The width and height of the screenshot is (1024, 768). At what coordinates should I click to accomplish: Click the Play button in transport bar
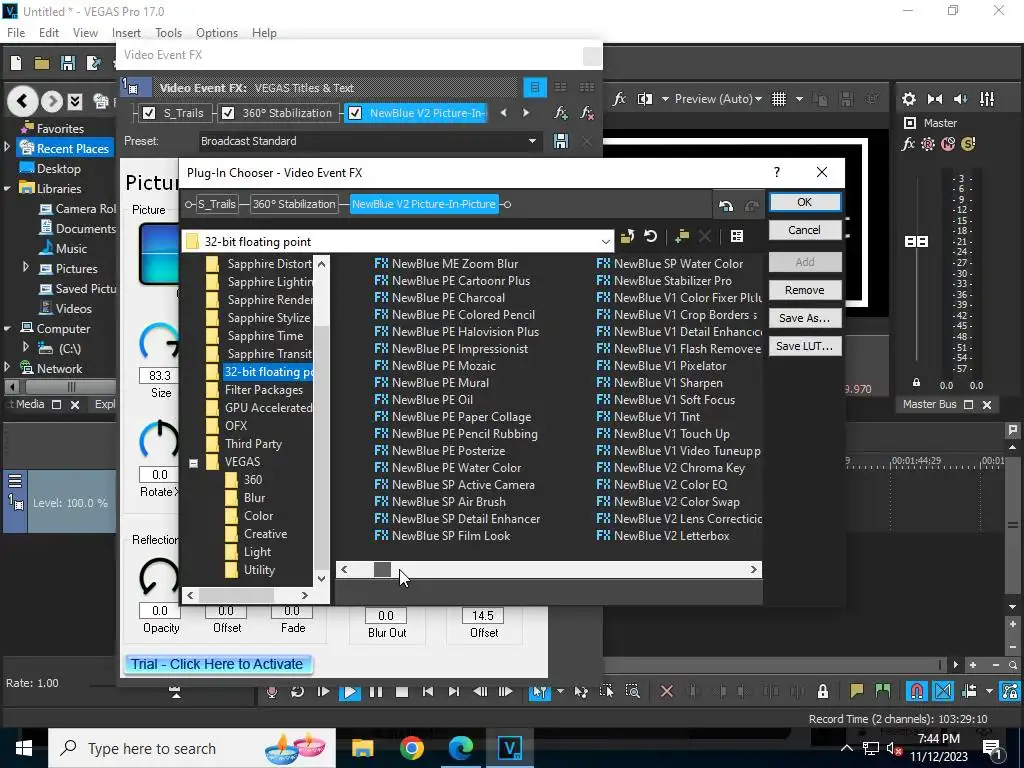pos(349,692)
